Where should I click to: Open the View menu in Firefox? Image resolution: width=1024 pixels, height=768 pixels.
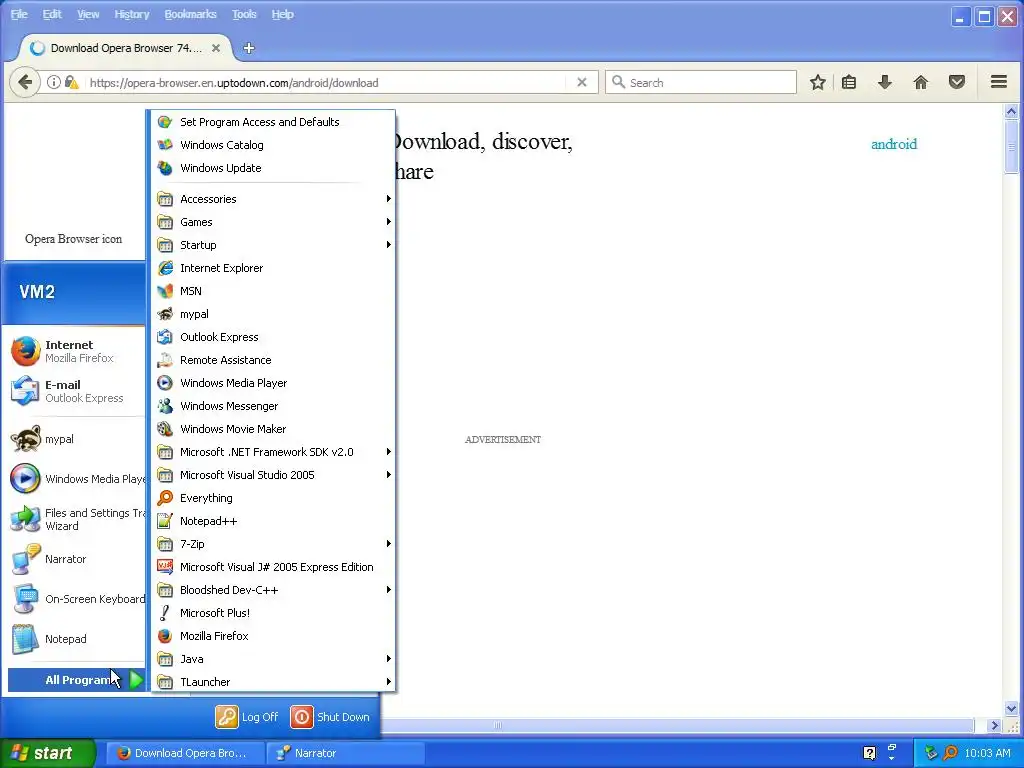(x=88, y=14)
